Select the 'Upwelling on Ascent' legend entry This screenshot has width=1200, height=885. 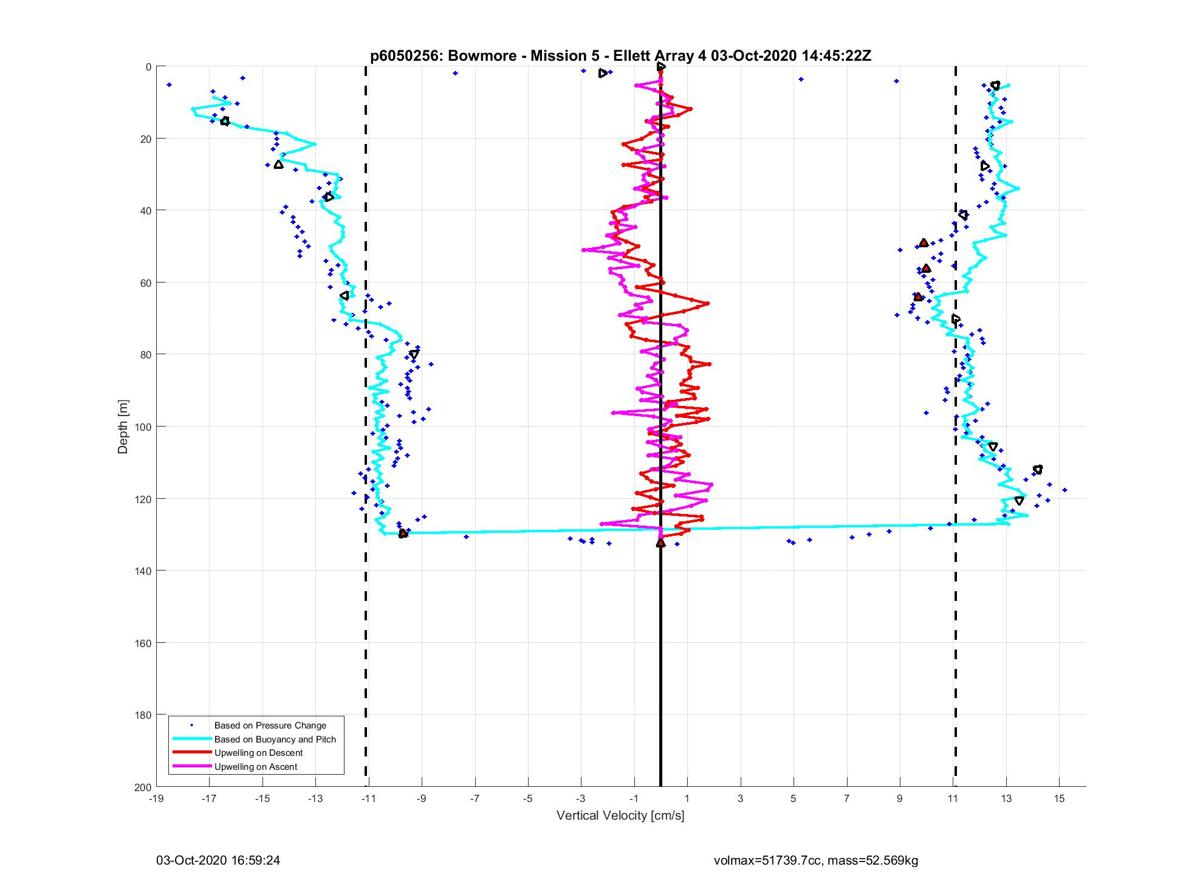pos(256,767)
